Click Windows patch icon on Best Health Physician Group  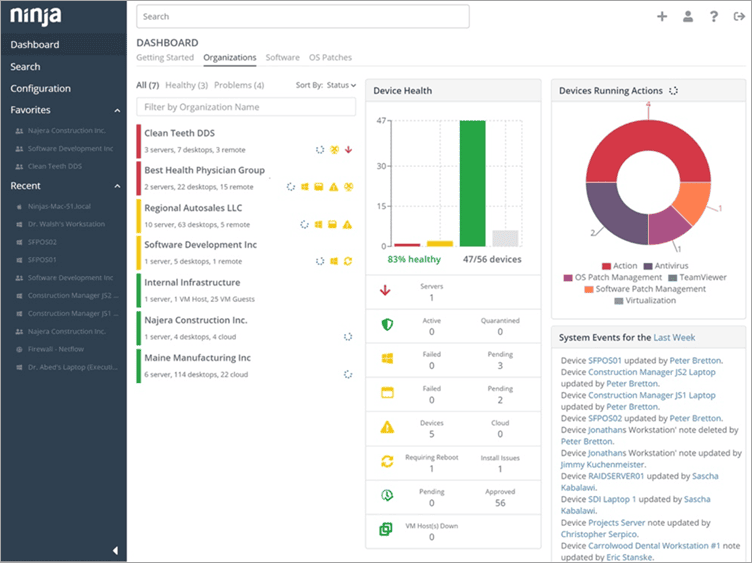click(305, 187)
